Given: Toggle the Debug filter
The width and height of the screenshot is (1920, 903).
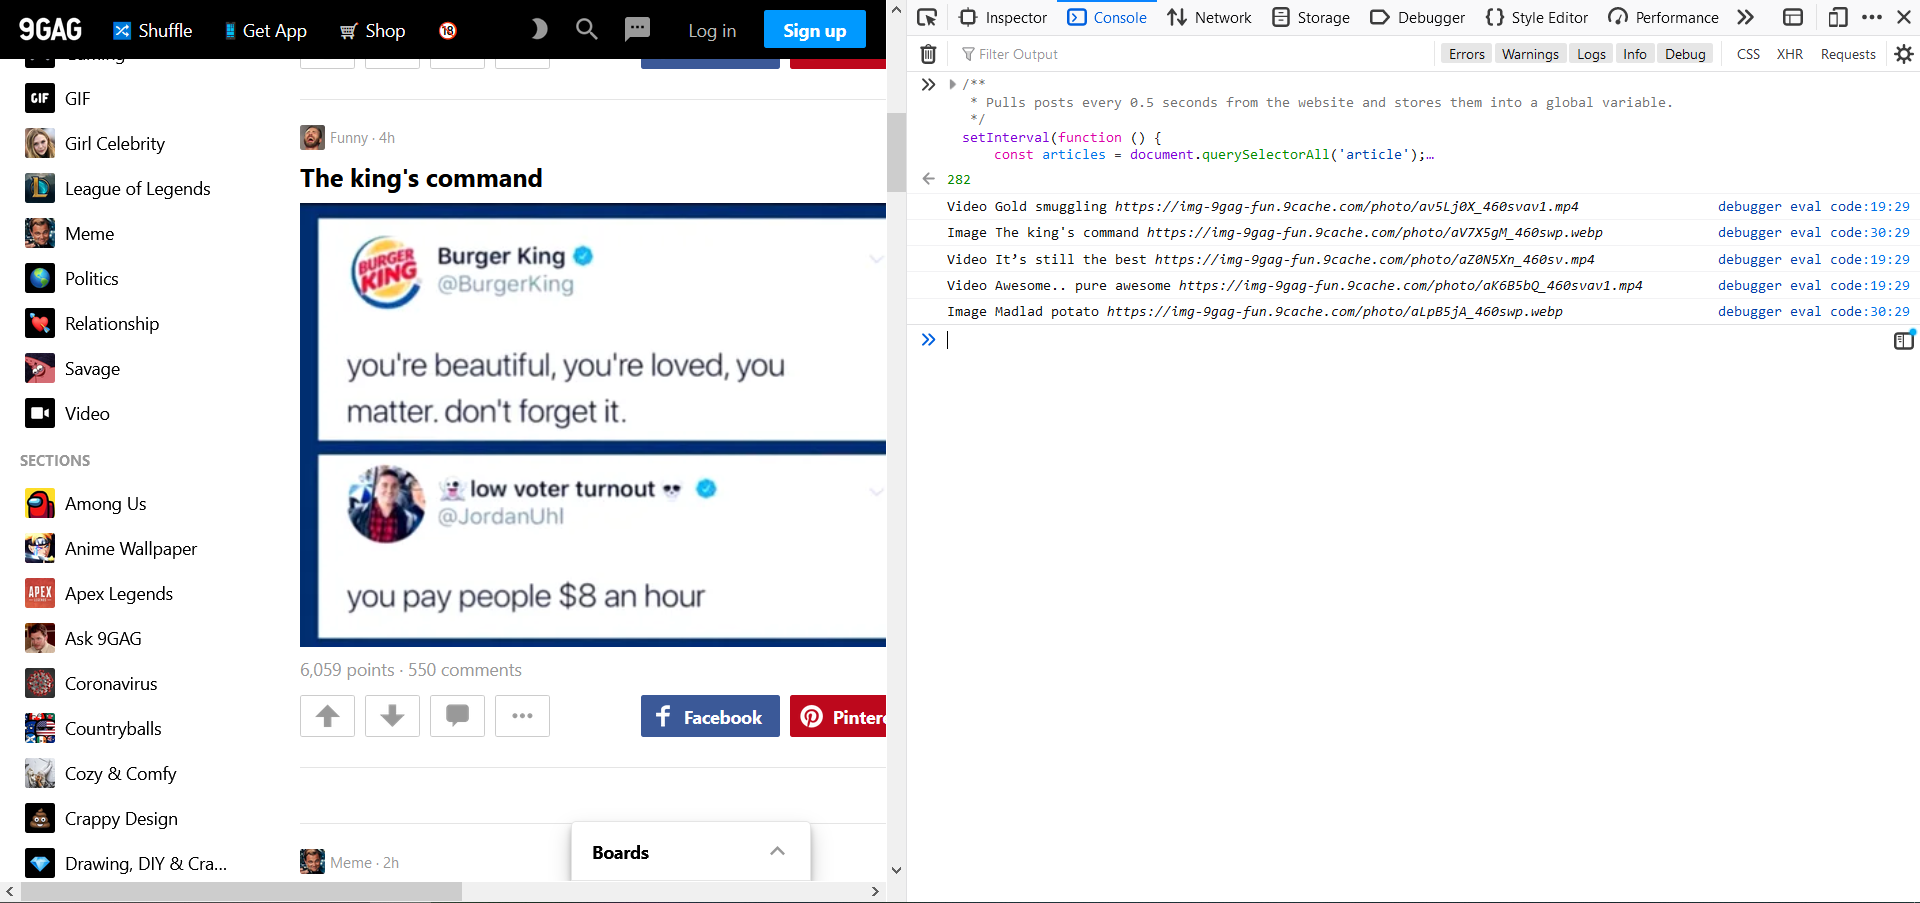Looking at the screenshot, I should tap(1685, 54).
